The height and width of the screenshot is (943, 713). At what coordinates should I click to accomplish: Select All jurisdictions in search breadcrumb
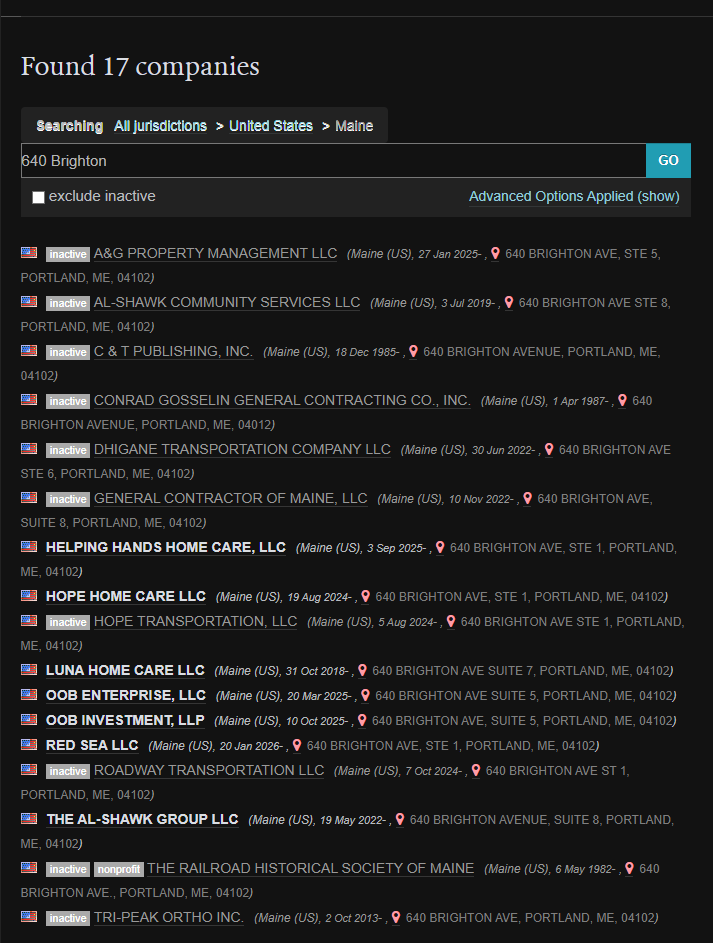[160, 126]
